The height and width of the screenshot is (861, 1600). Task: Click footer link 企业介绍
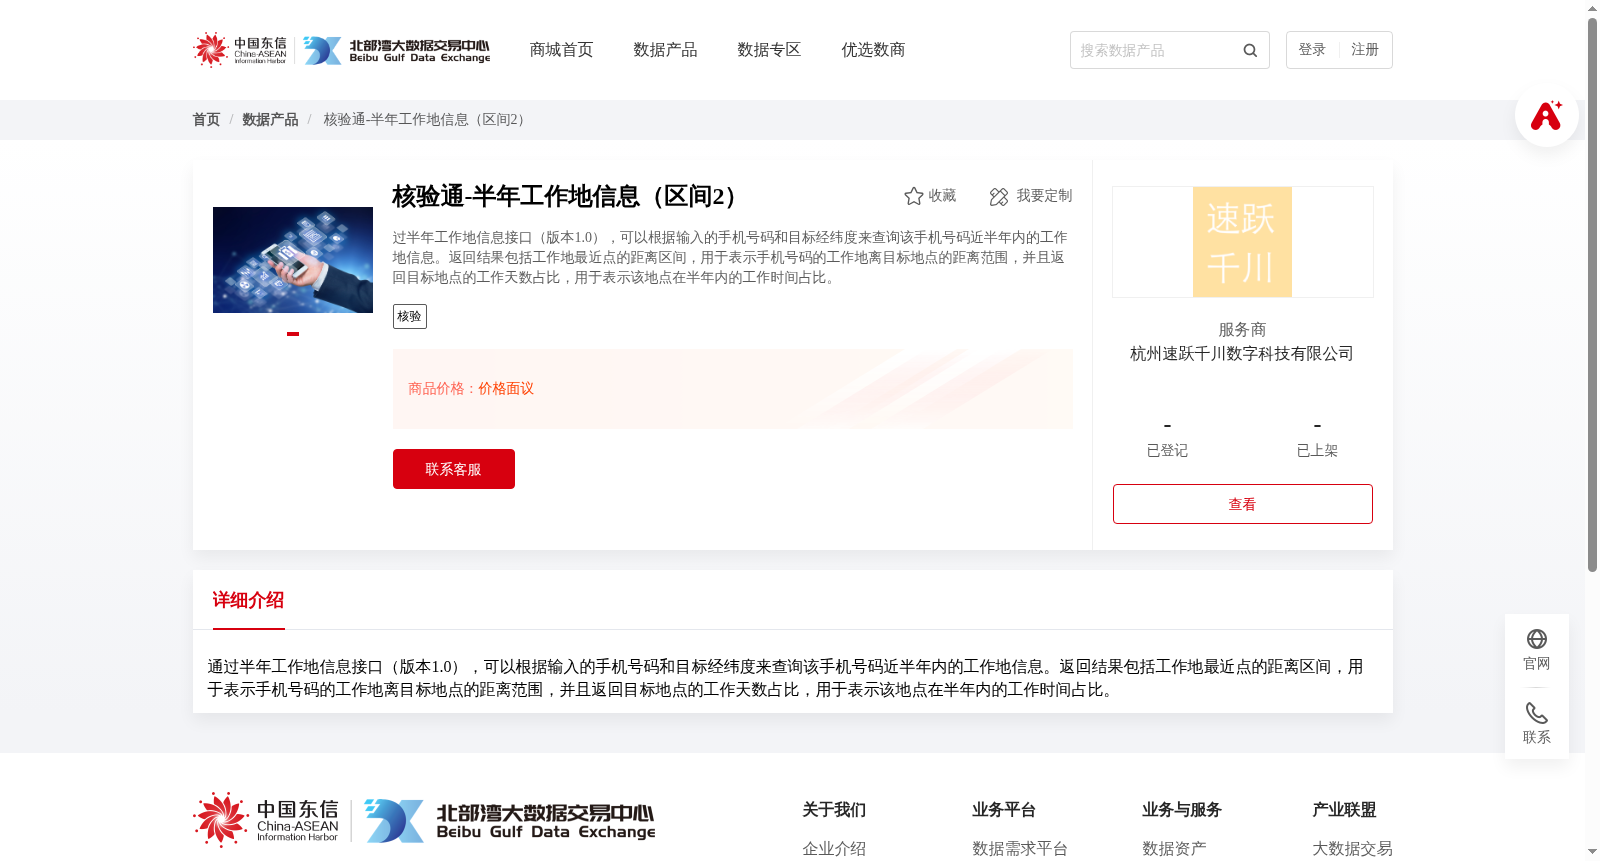click(834, 849)
